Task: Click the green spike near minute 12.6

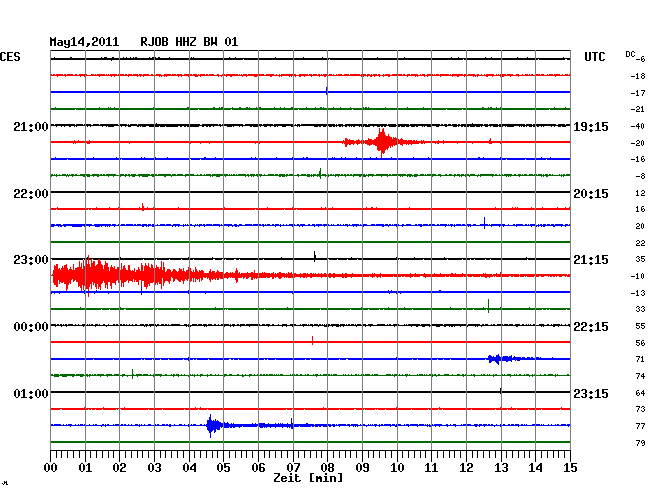Action: 488,306
